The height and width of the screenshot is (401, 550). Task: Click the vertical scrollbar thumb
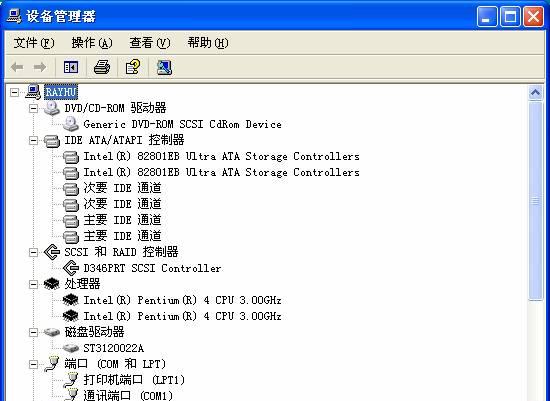tap(535, 201)
